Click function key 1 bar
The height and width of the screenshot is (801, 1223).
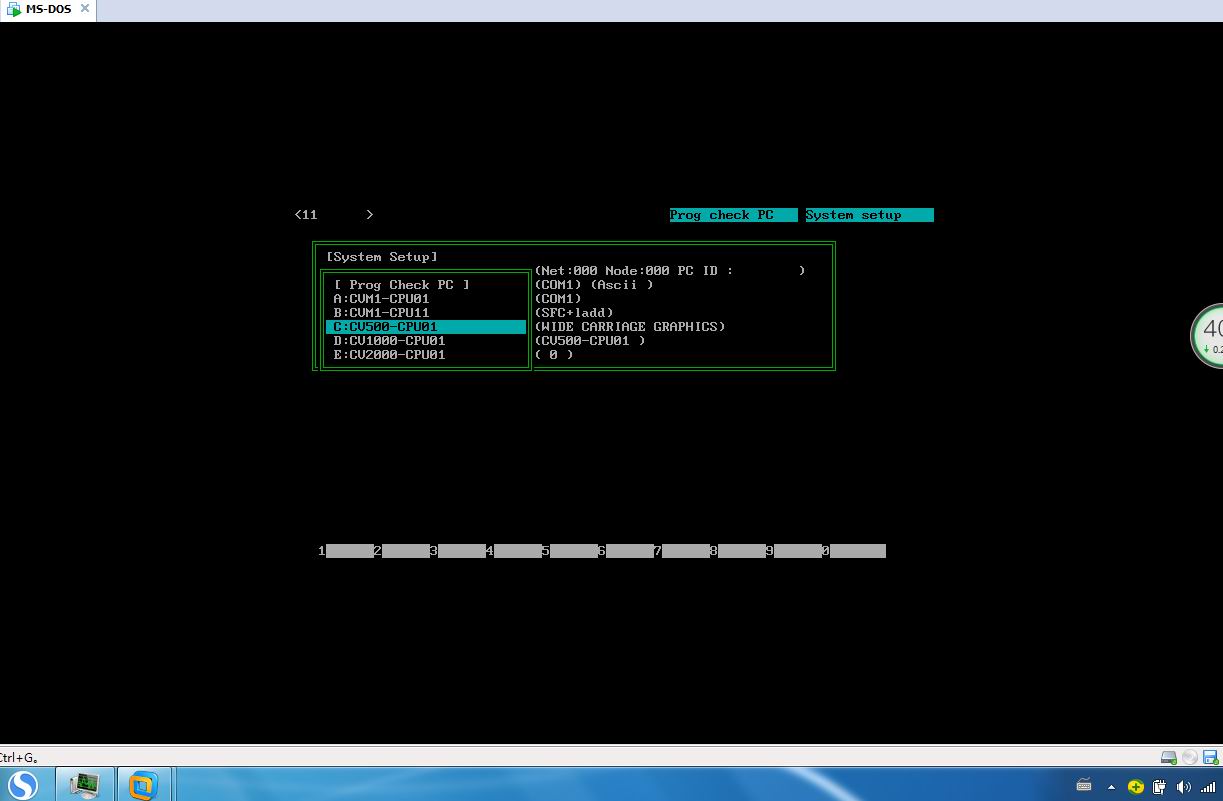click(x=350, y=551)
